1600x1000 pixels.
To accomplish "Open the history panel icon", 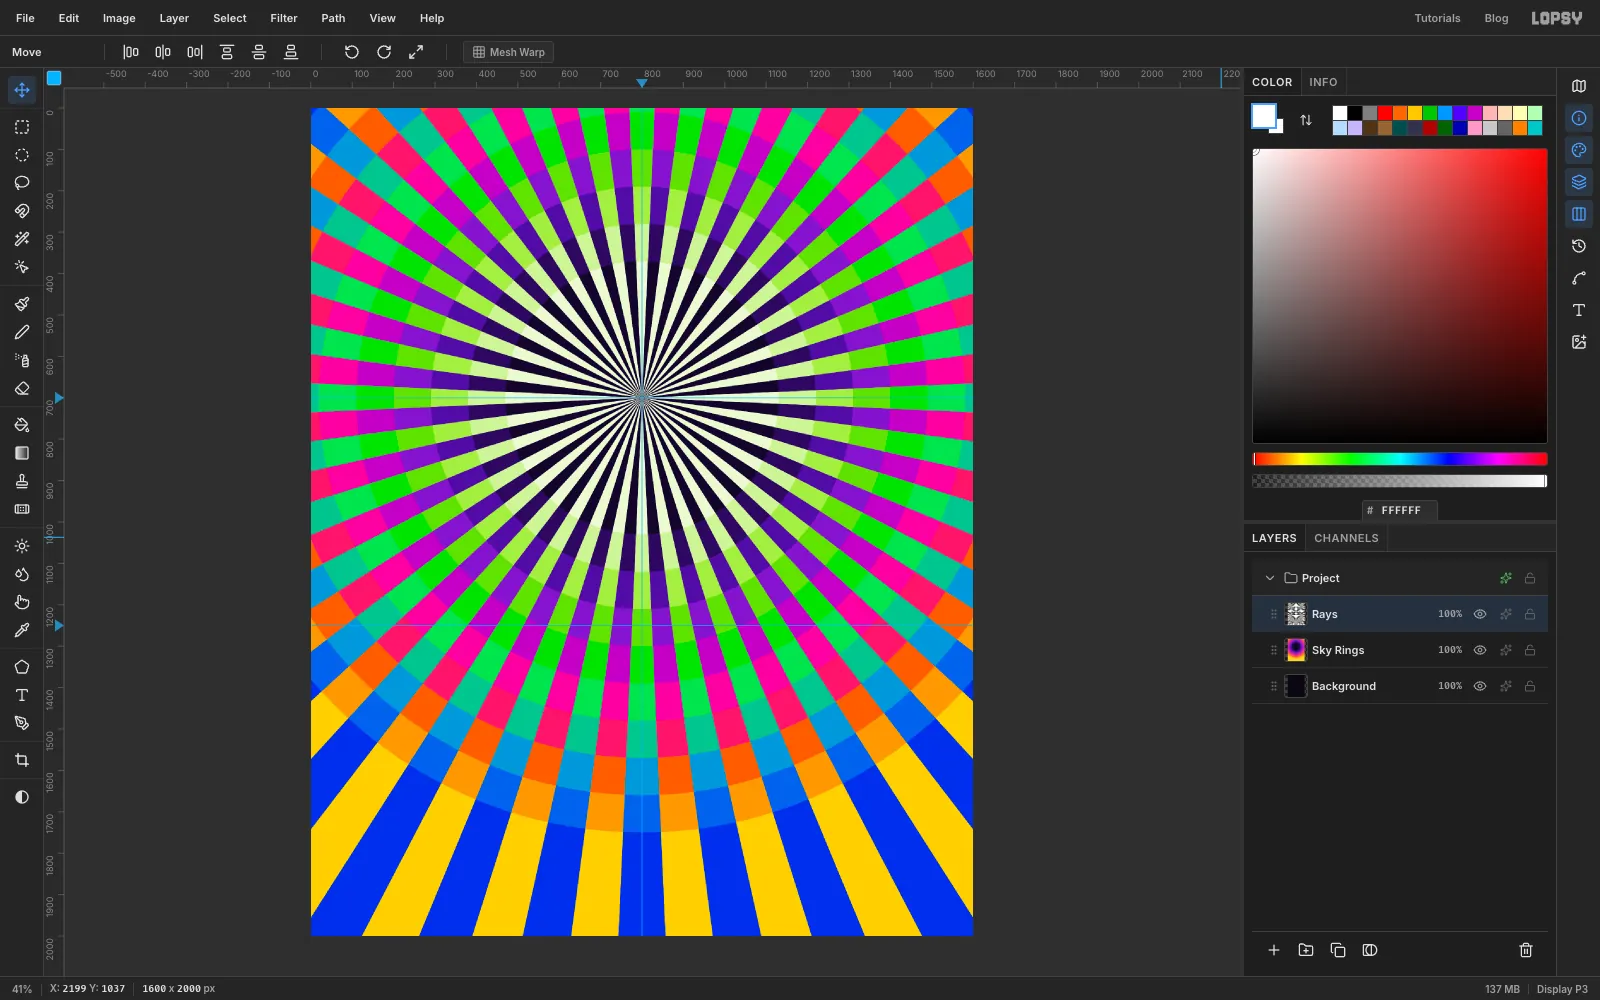I will pos(1579,246).
